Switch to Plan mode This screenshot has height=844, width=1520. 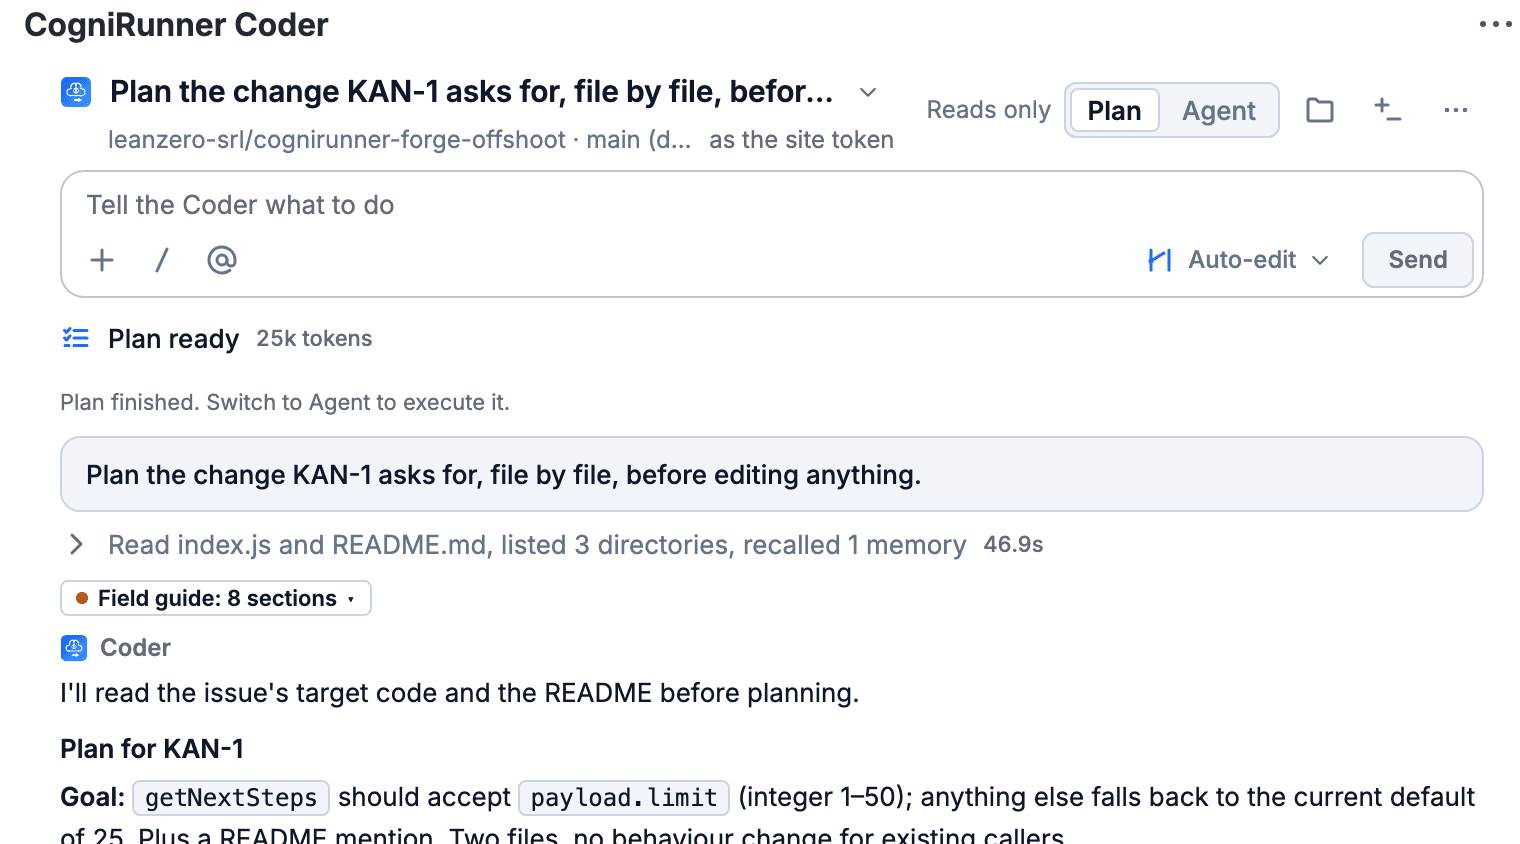(x=1114, y=110)
